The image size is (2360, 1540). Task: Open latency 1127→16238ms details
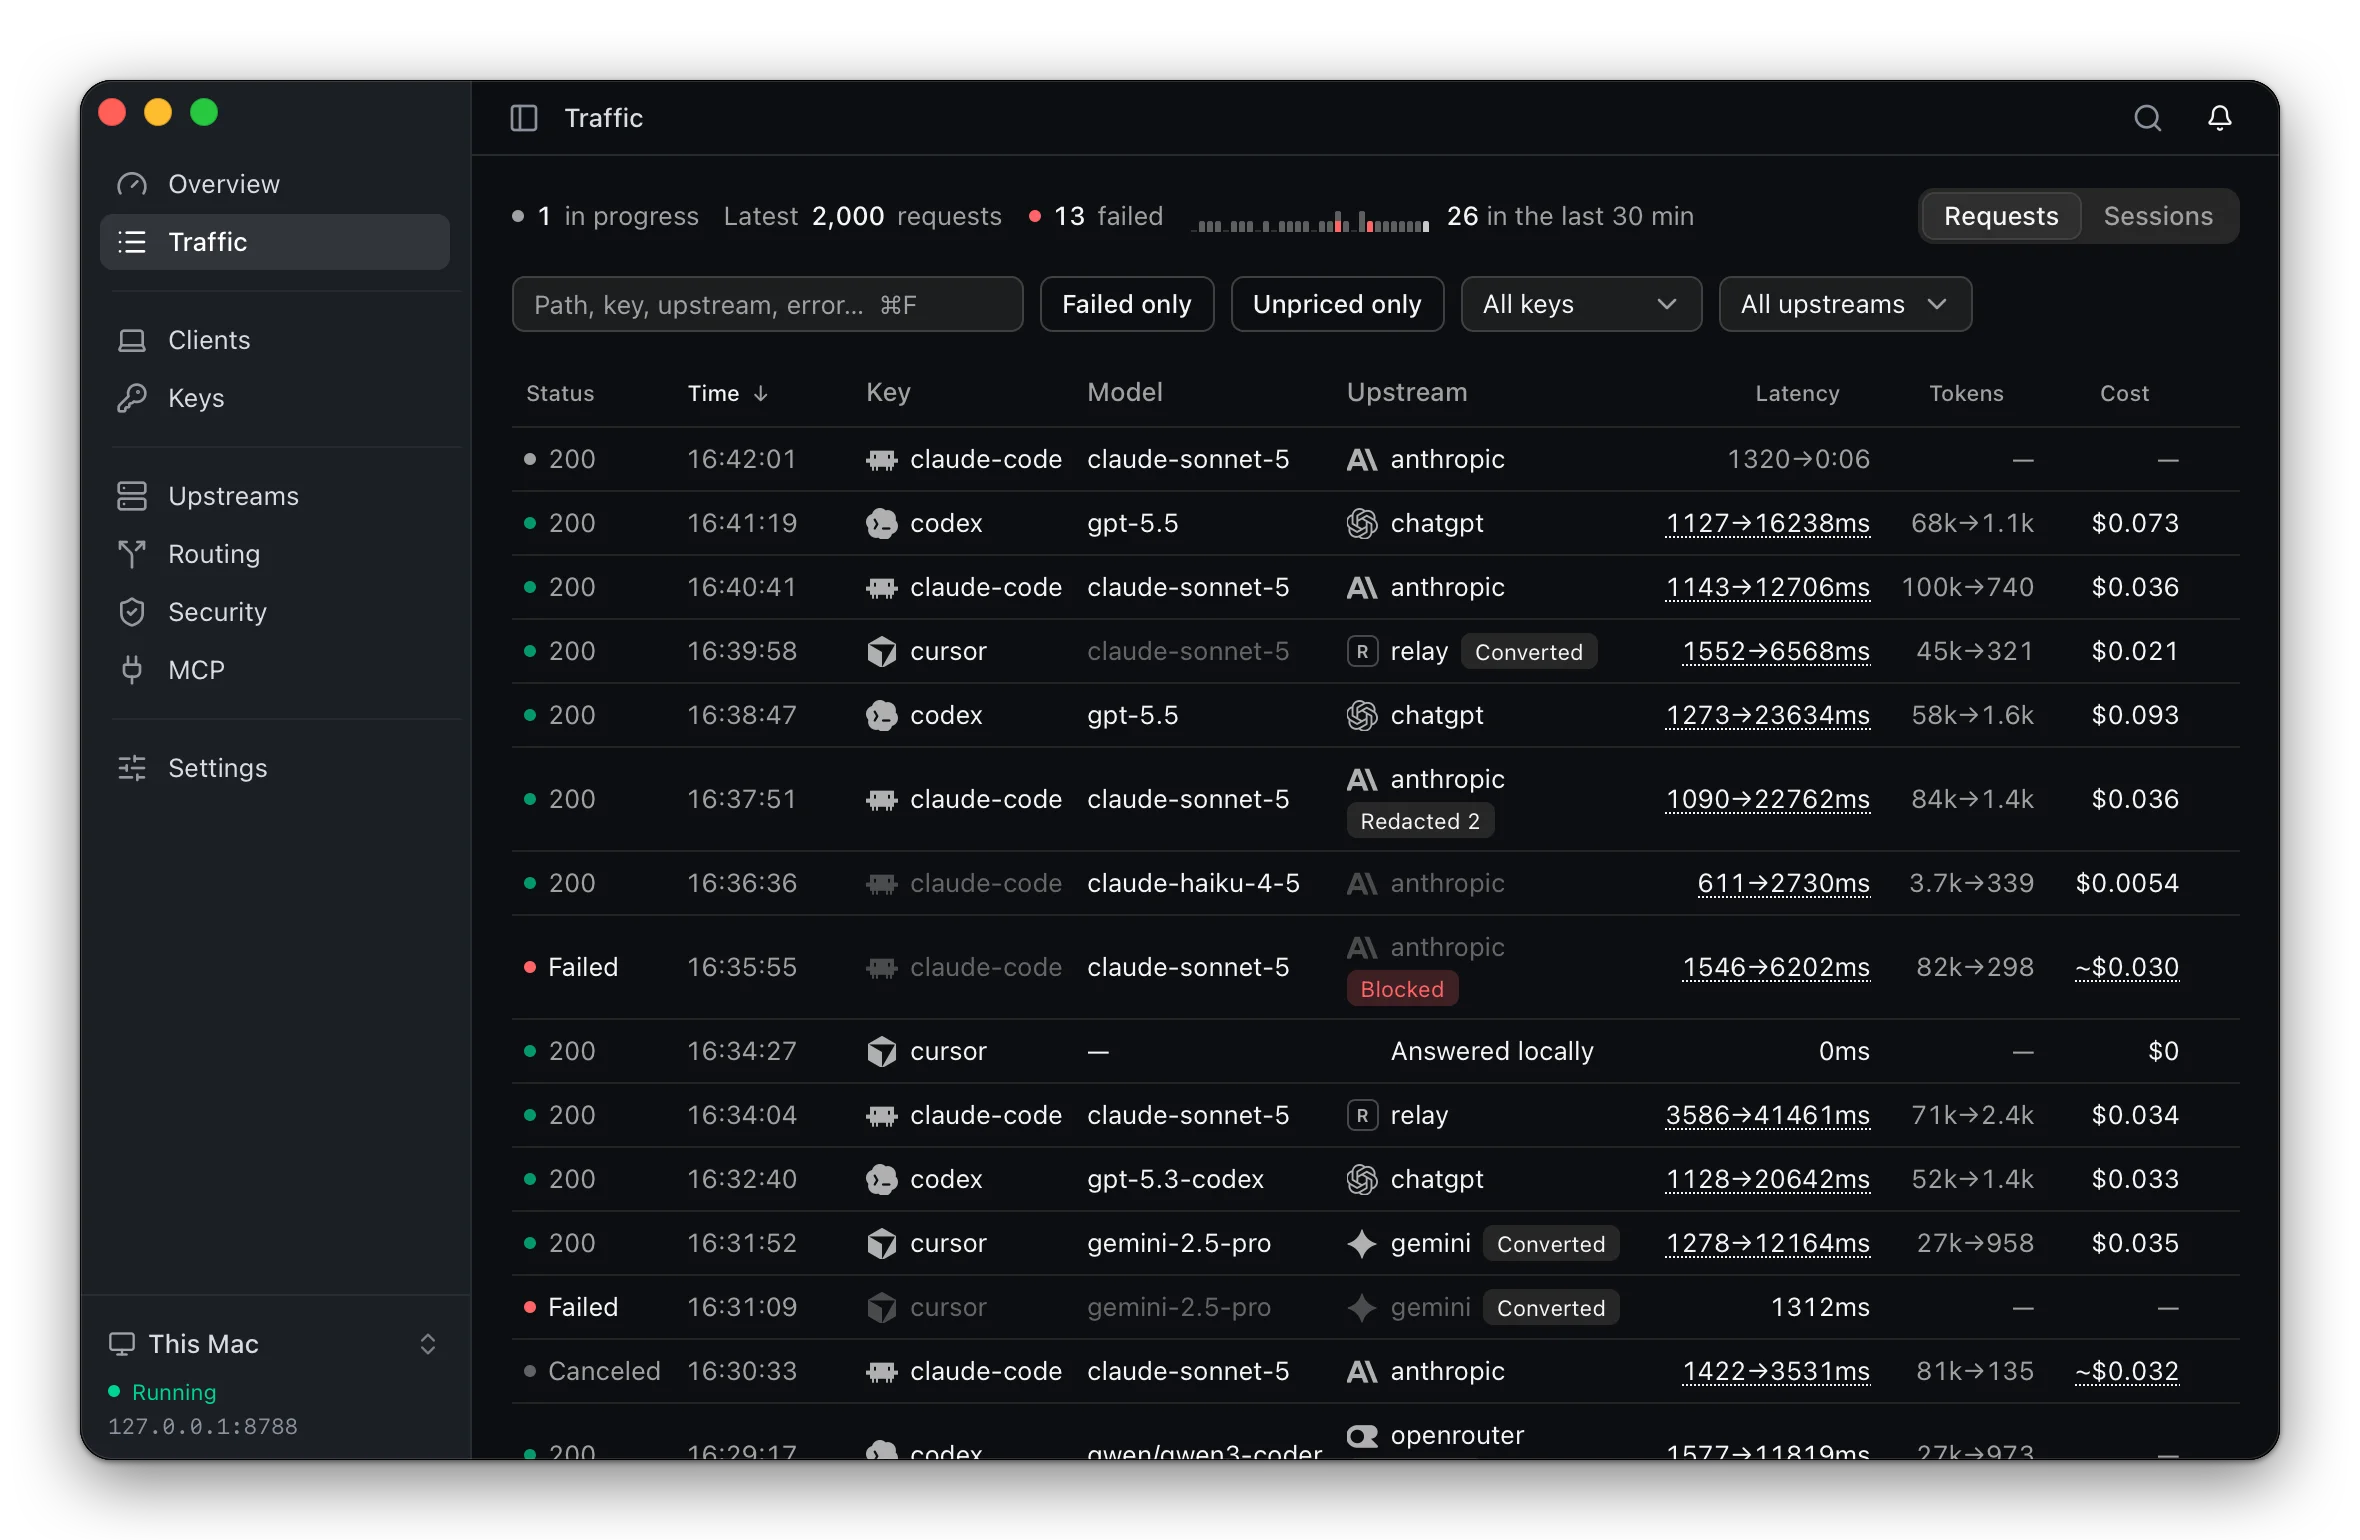[1767, 523]
